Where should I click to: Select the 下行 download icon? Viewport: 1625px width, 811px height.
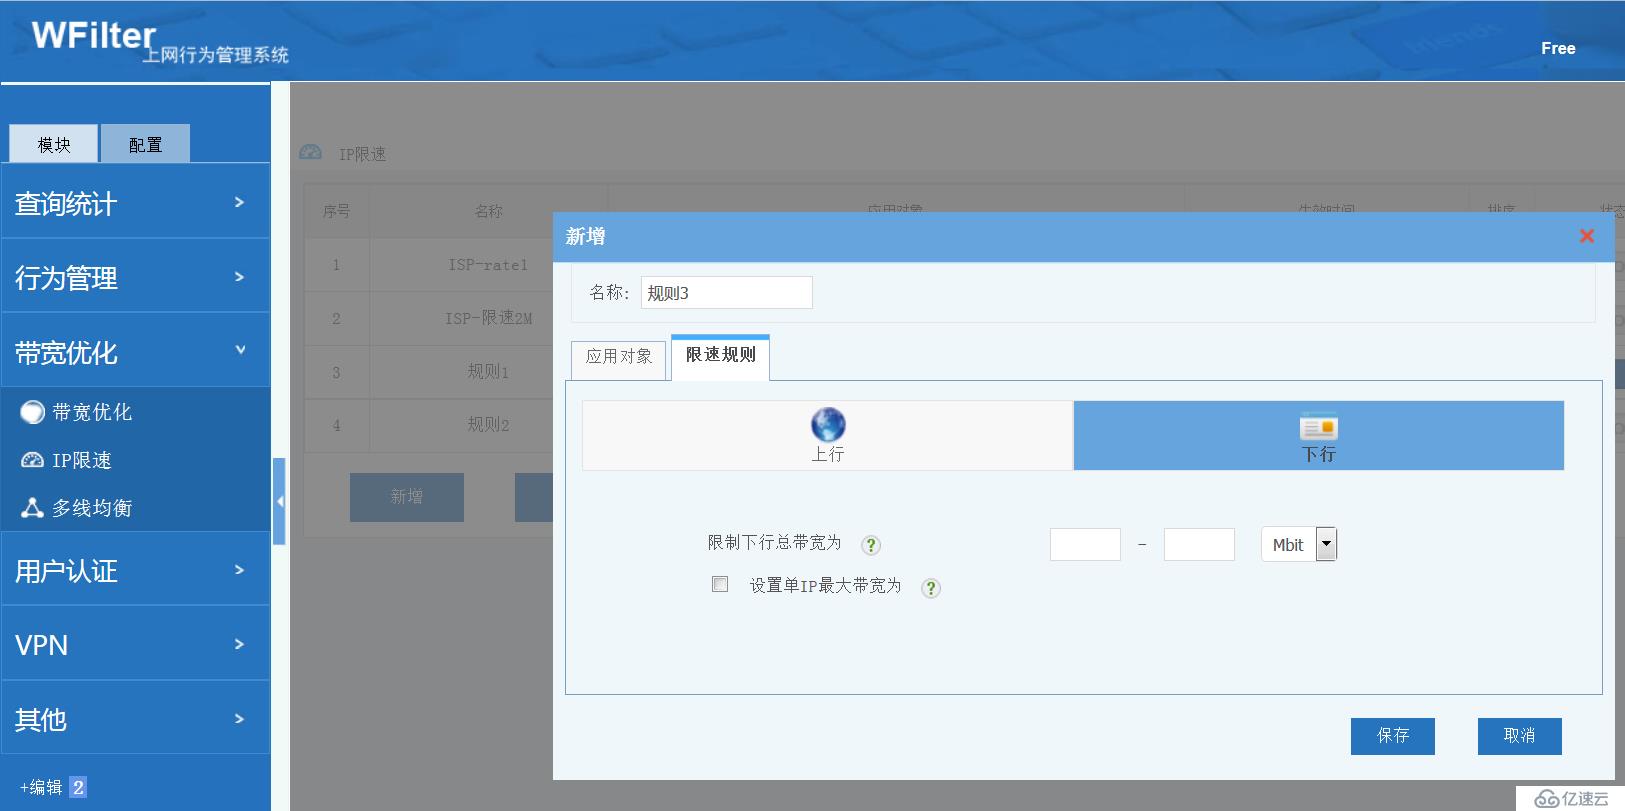(1319, 428)
